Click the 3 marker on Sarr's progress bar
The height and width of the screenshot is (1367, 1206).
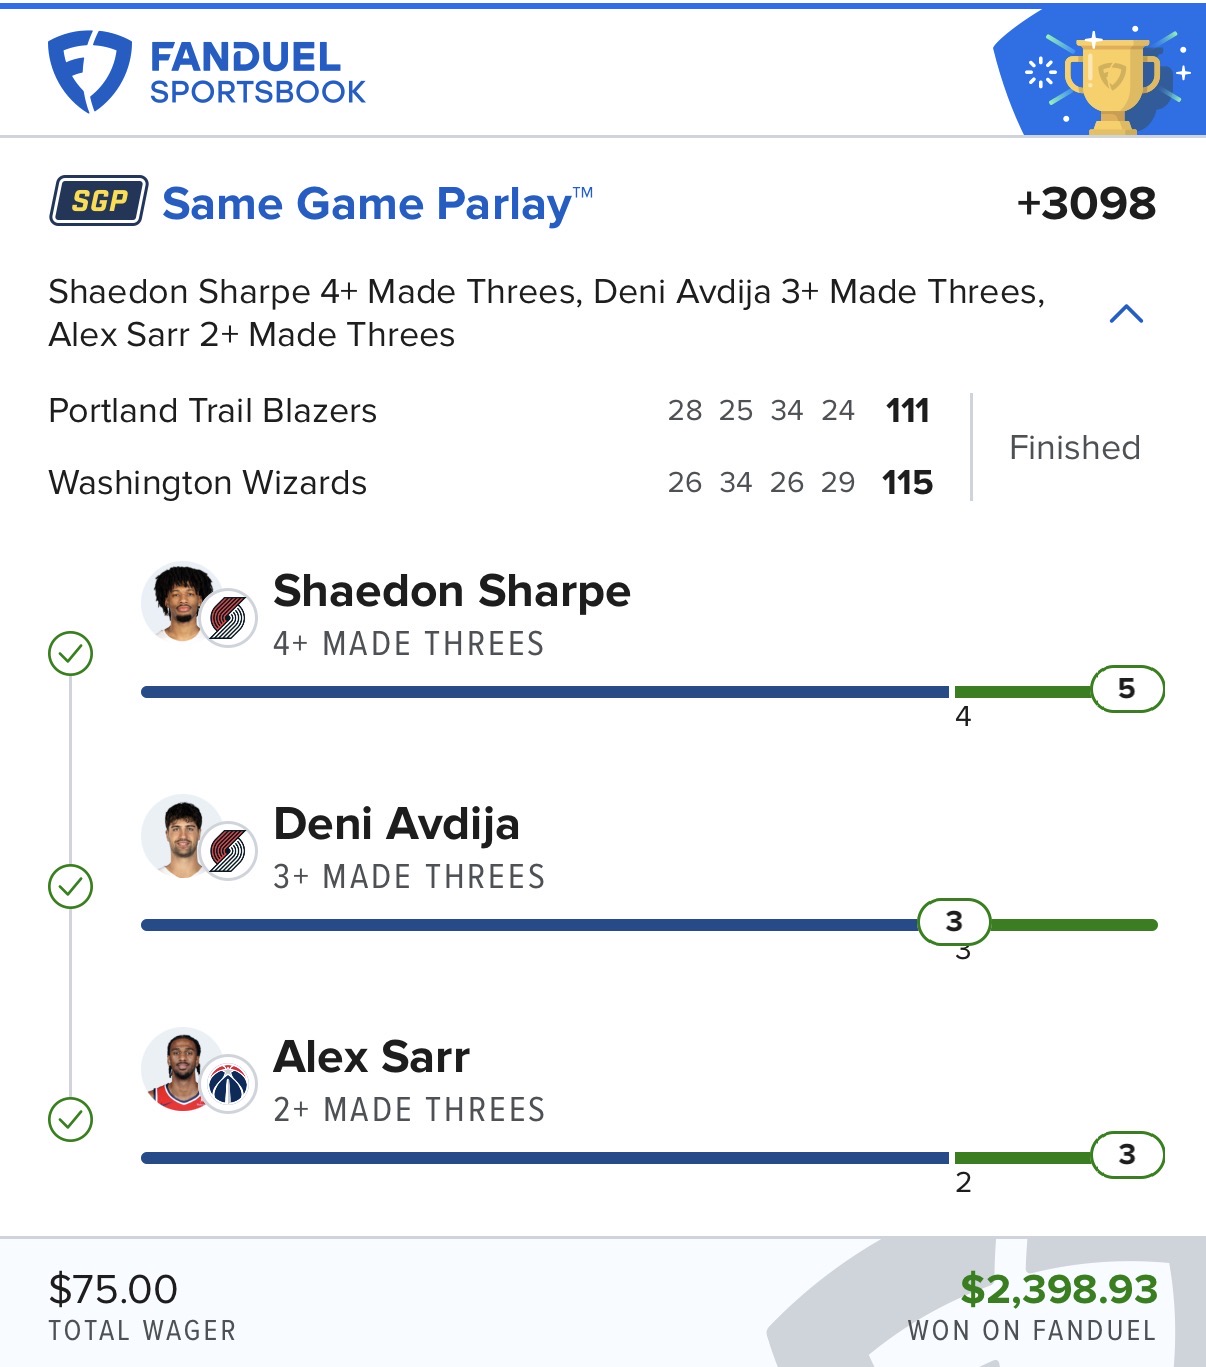[x=1127, y=1155]
